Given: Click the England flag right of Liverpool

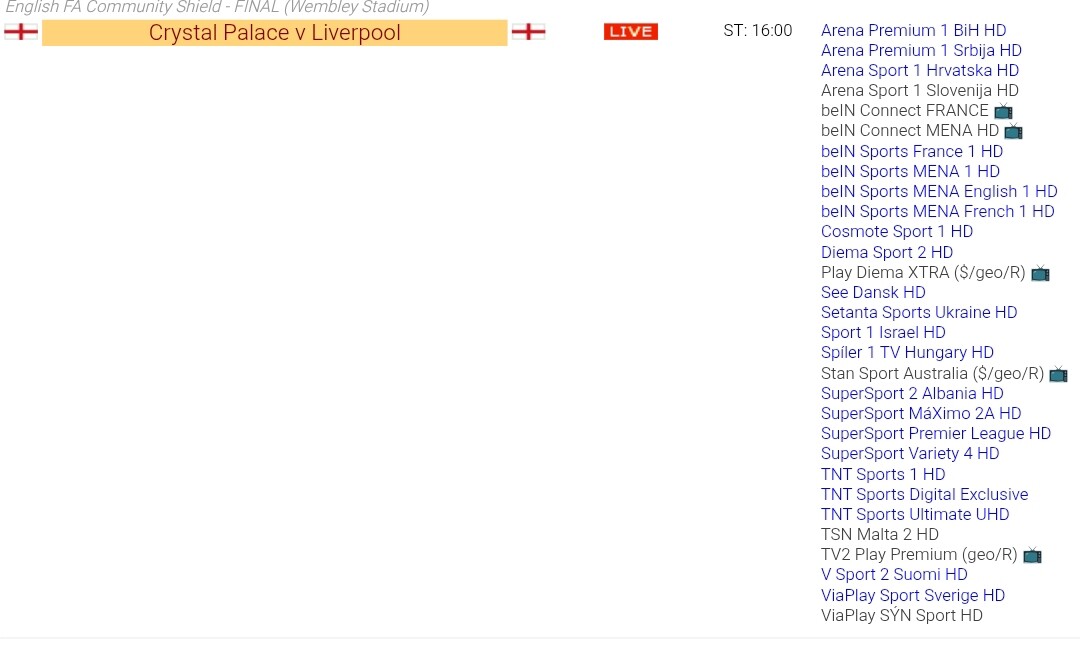Looking at the screenshot, I should click(528, 32).
